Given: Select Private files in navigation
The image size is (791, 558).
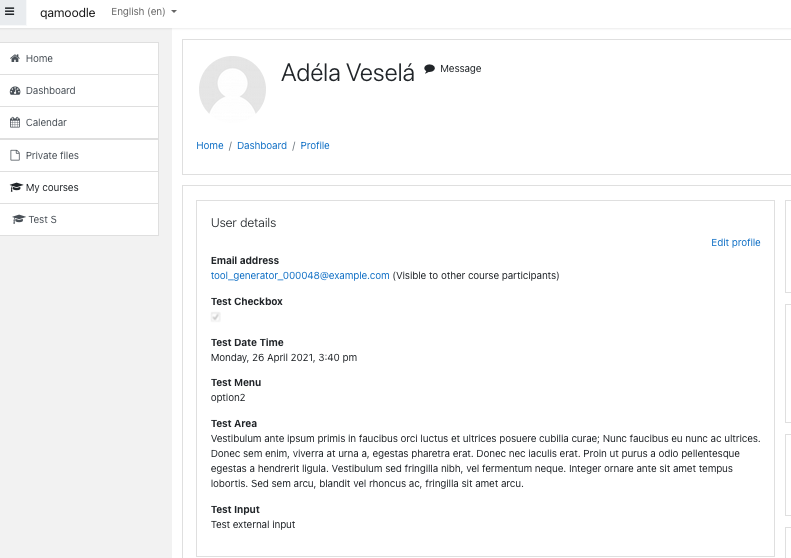Looking at the screenshot, I should 79,155.
